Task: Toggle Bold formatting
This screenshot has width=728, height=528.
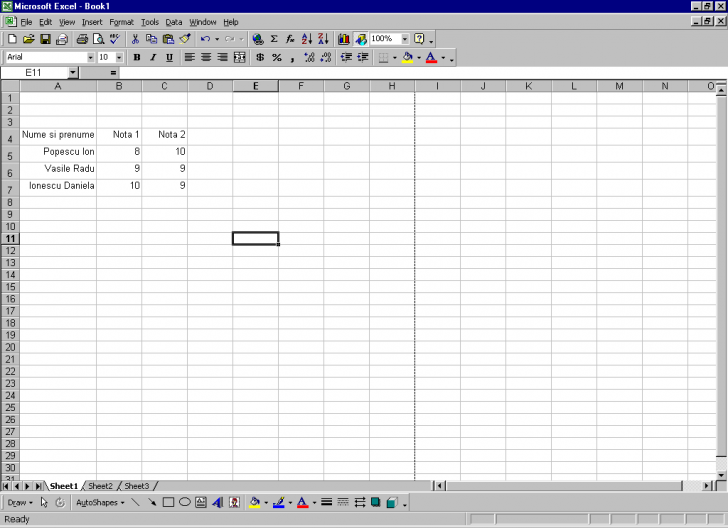Action: click(x=137, y=58)
